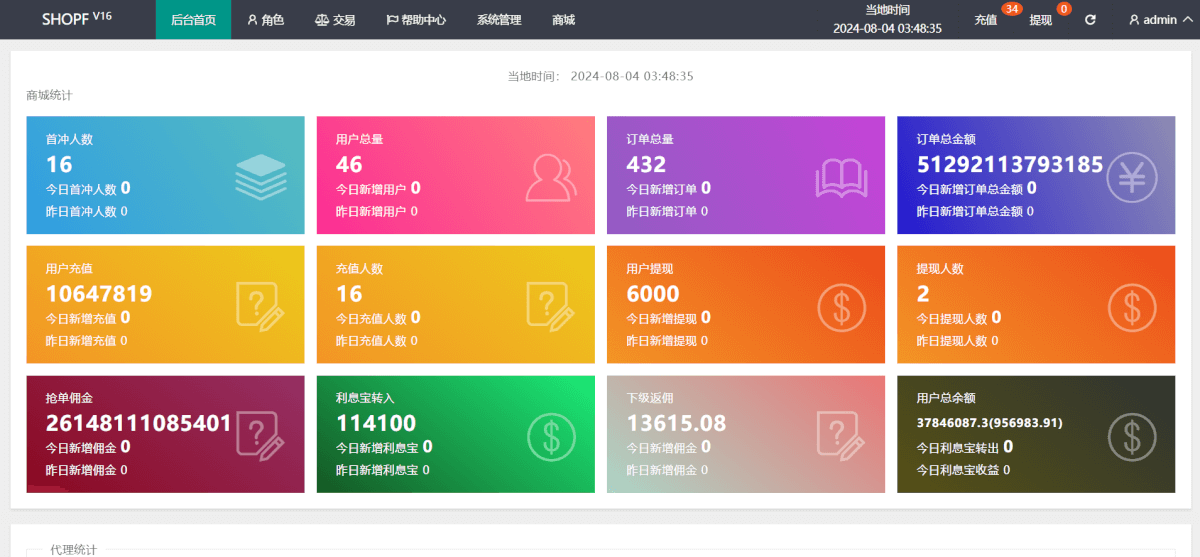Open the 后台首页 tab
The image size is (1200, 557).
pyautogui.click(x=193, y=20)
